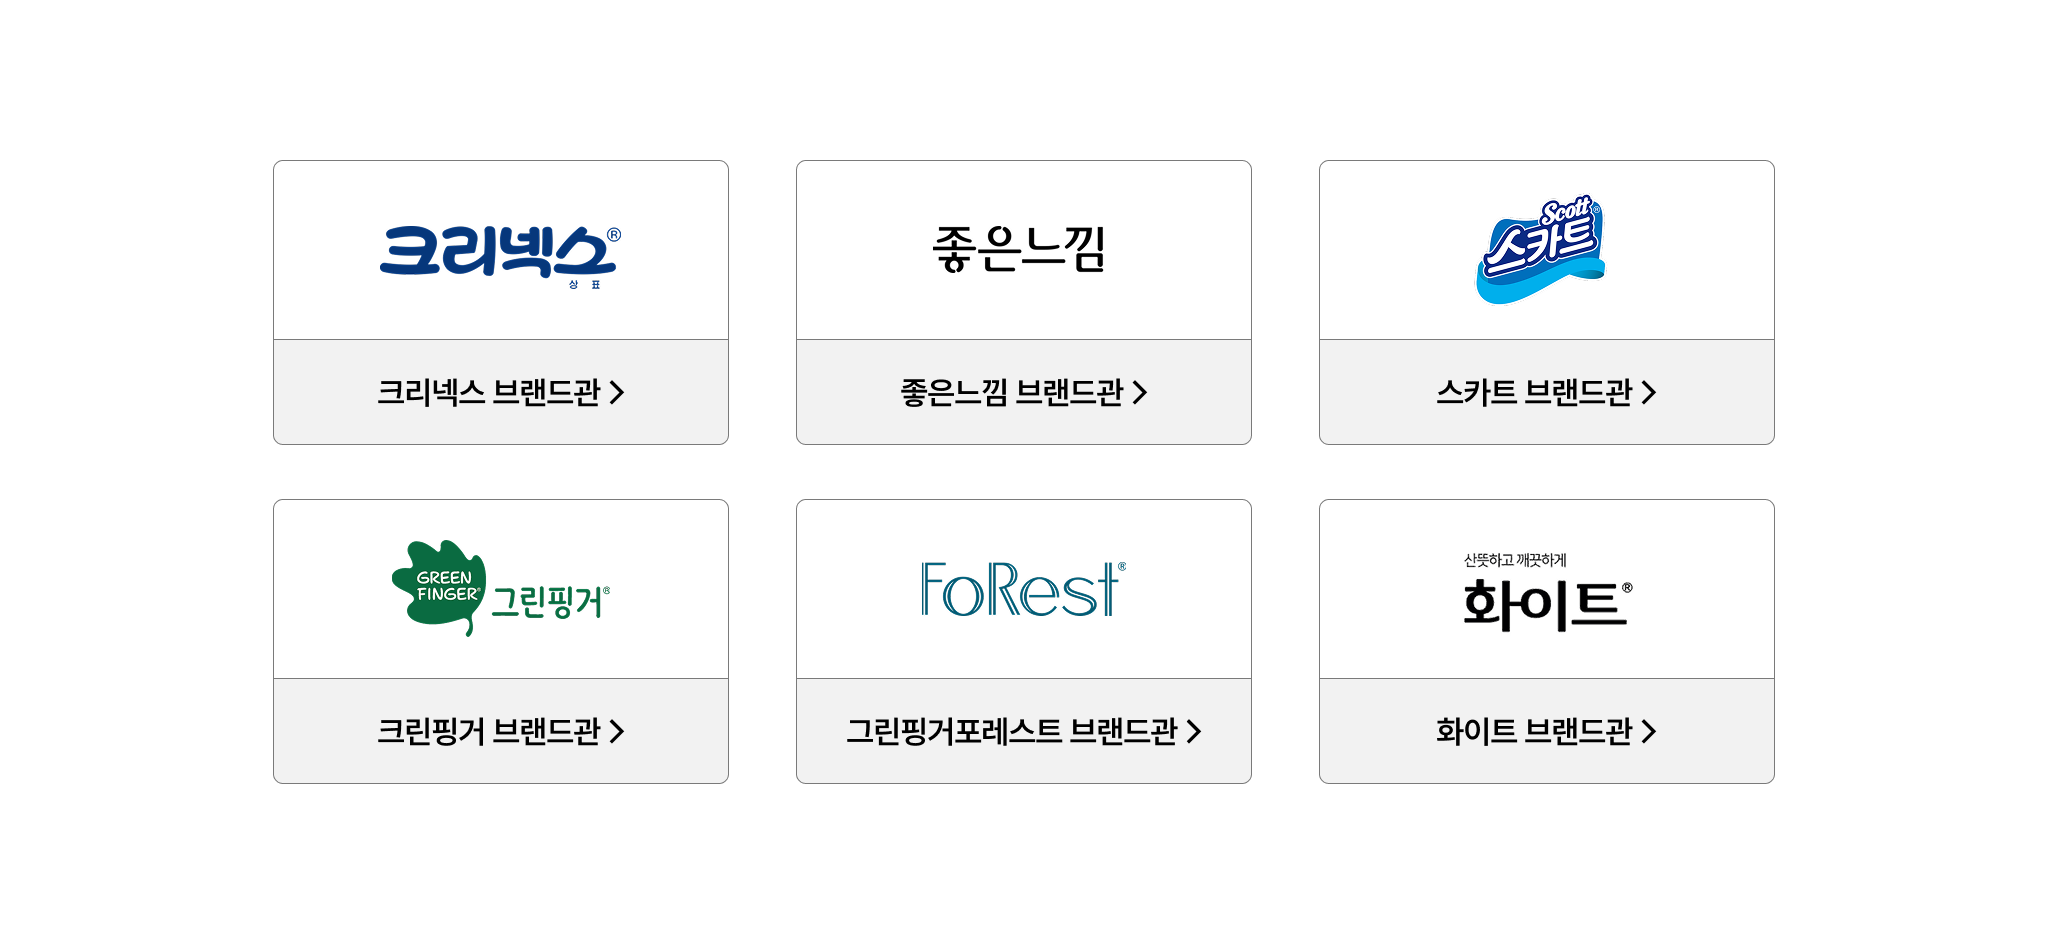This screenshot has height=944, width=2064.
Task: Click chevron arrow beside 좋은느낌 브랜드관
Action: pos(1140,392)
